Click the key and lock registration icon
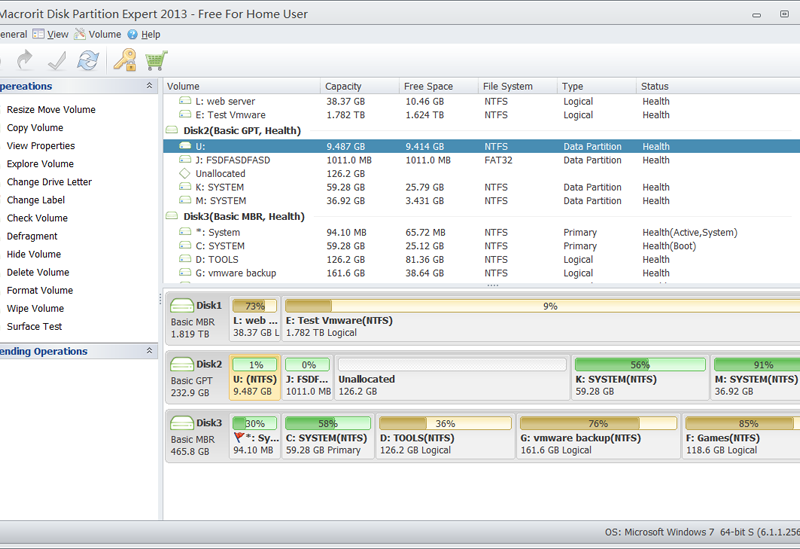The width and height of the screenshot is (800, 549). [x=125, y=60]
